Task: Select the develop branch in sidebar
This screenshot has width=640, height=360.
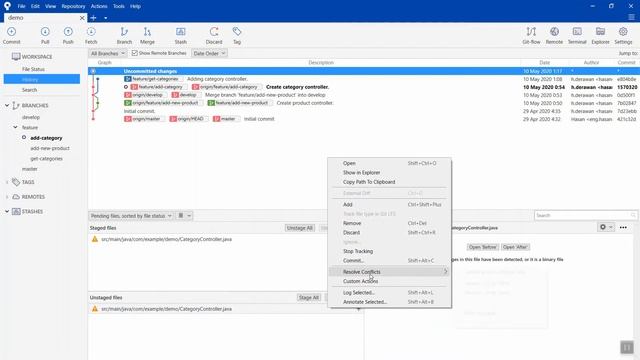Action: (x=31, y=117)
